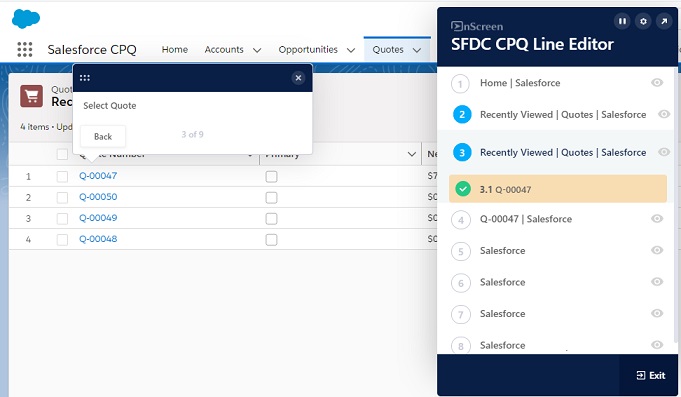
Task: Toggle visibility of Q-00047 | Salesforce step
Action: 657,218
